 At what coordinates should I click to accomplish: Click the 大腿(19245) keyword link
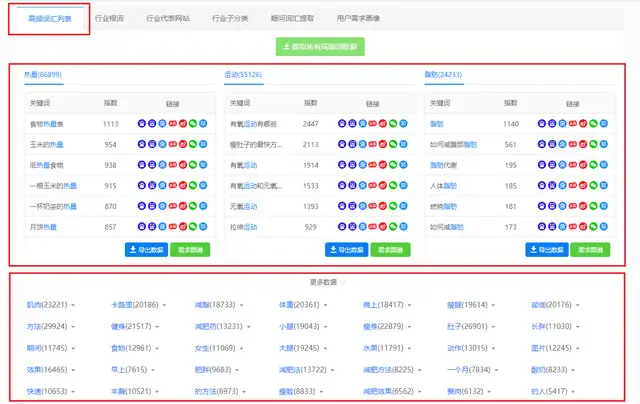click(299, 348)
